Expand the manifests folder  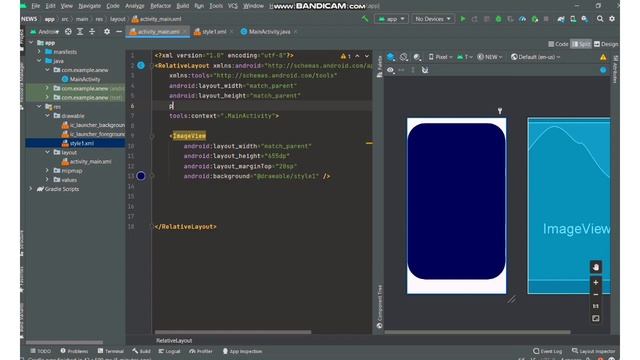[39, 51]
